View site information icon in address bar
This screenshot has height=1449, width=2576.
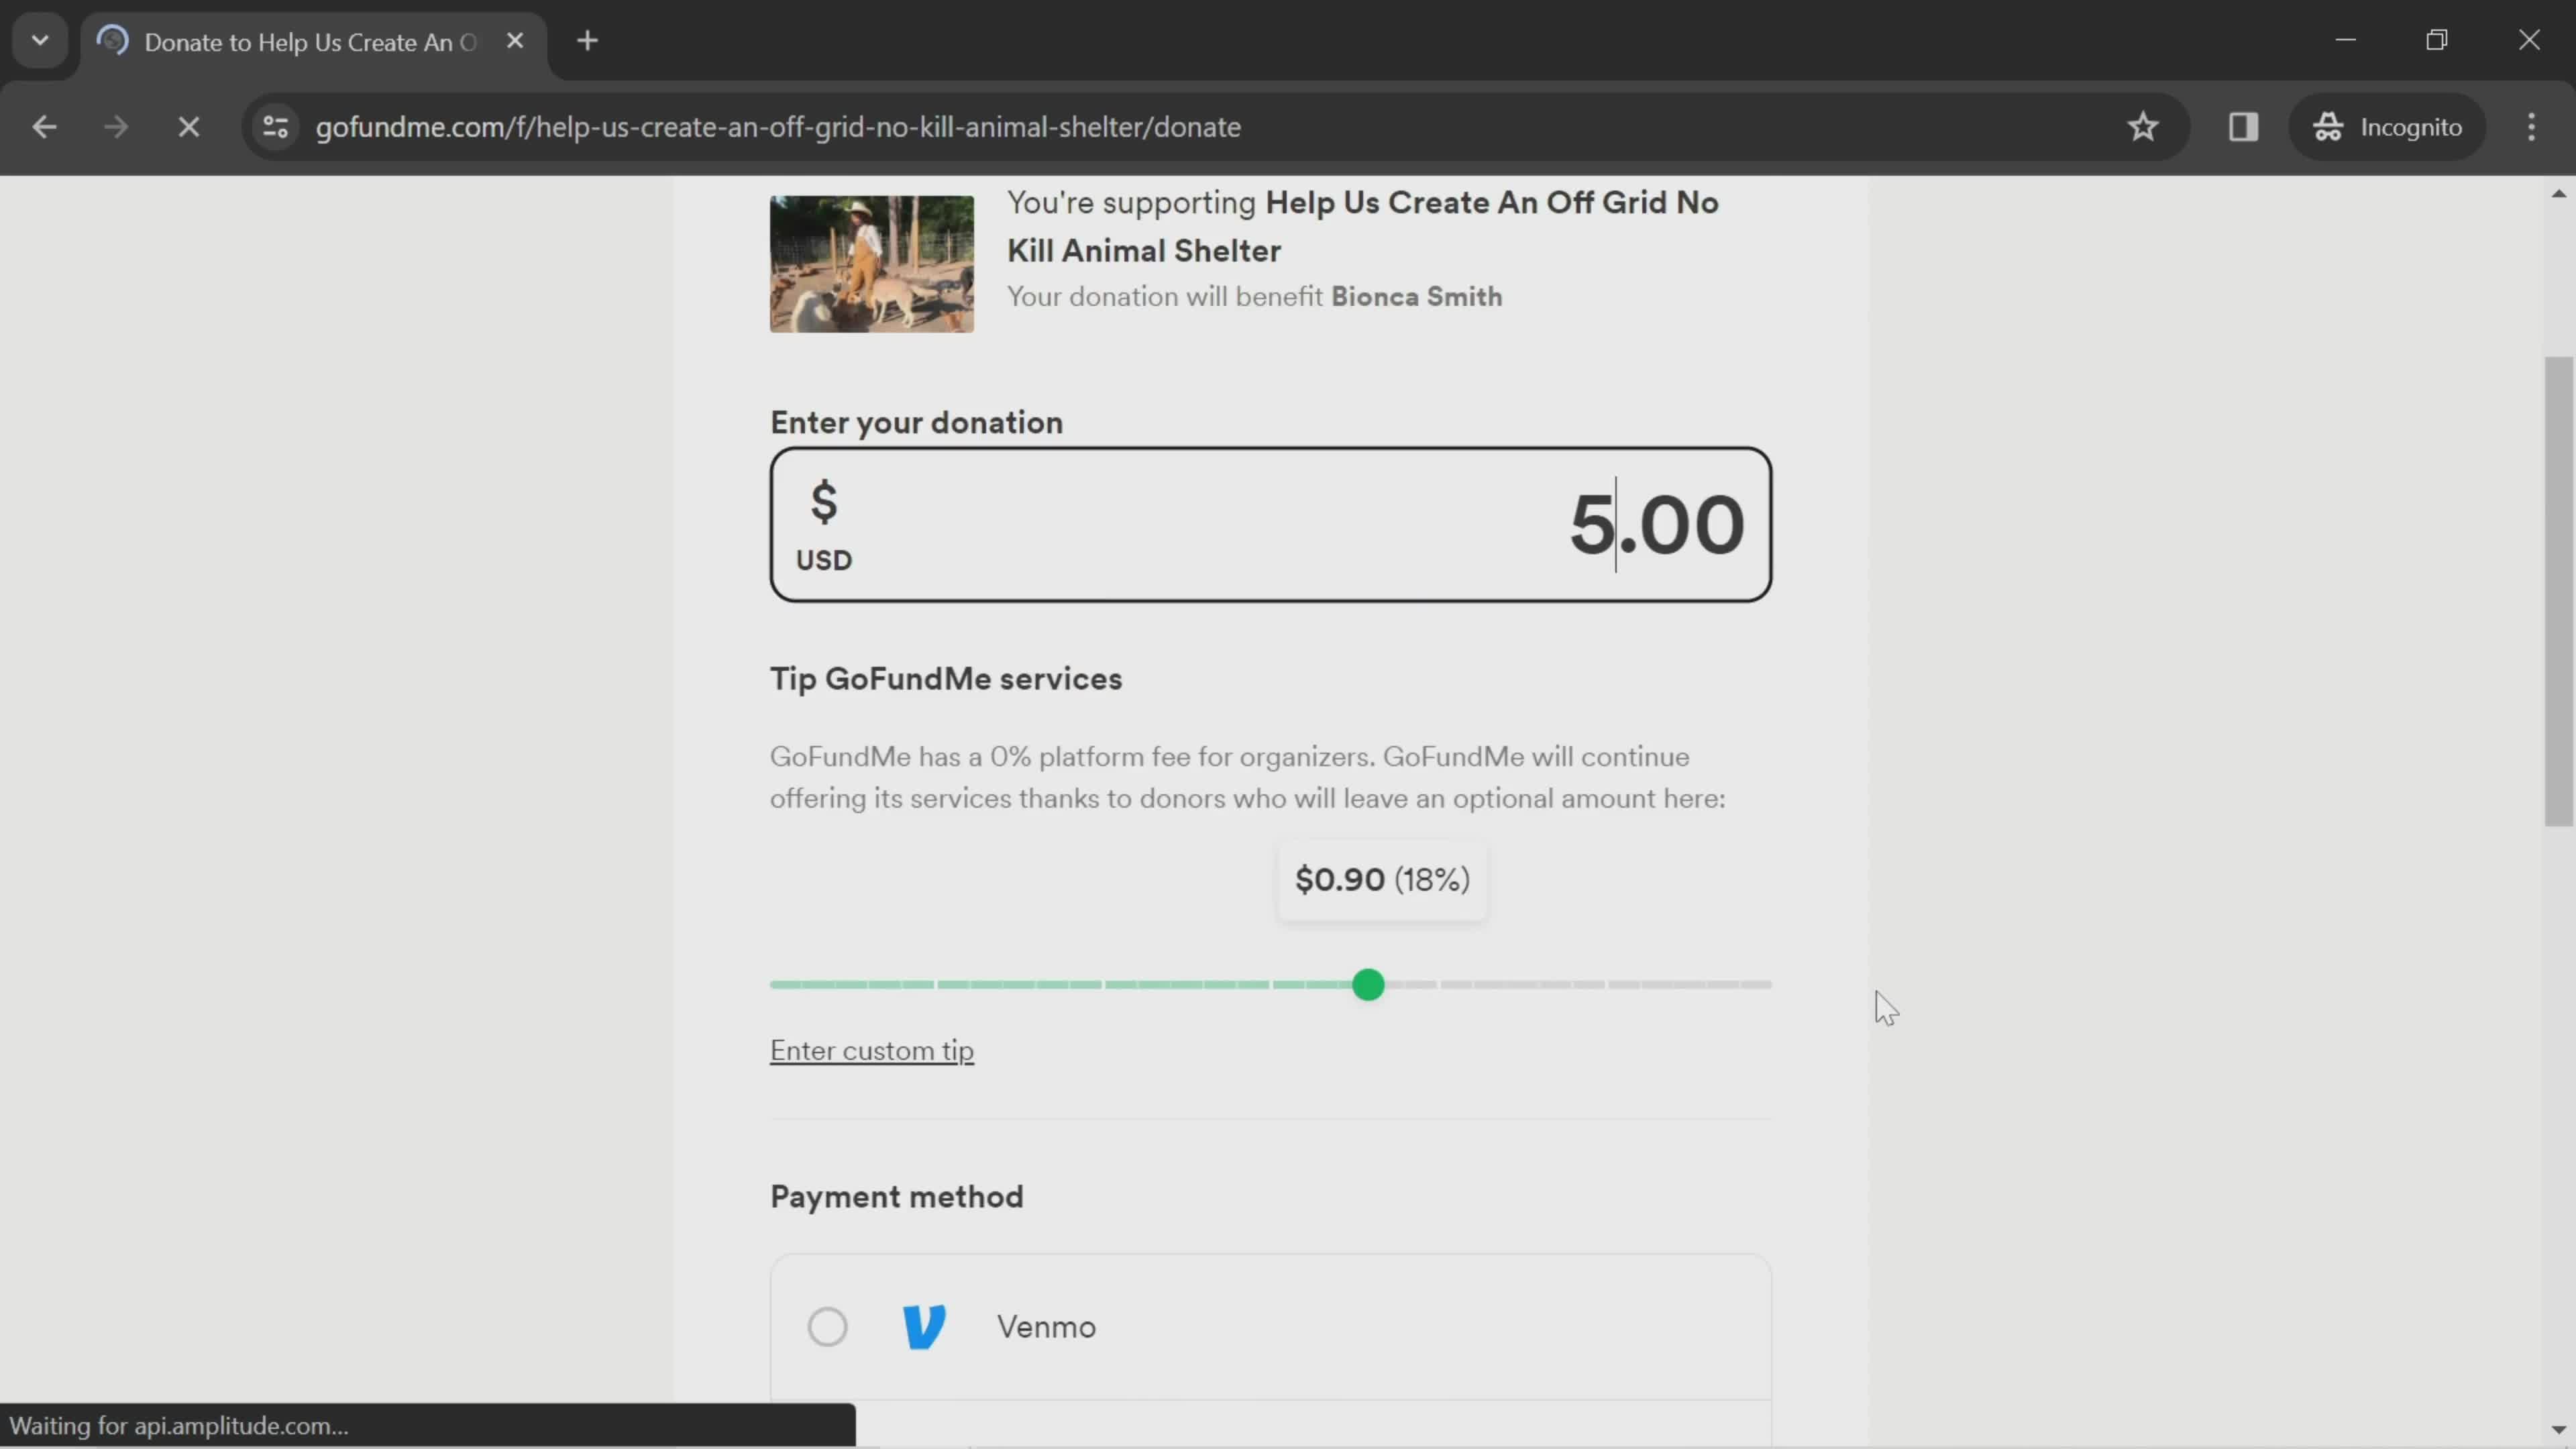coord(276,127)
